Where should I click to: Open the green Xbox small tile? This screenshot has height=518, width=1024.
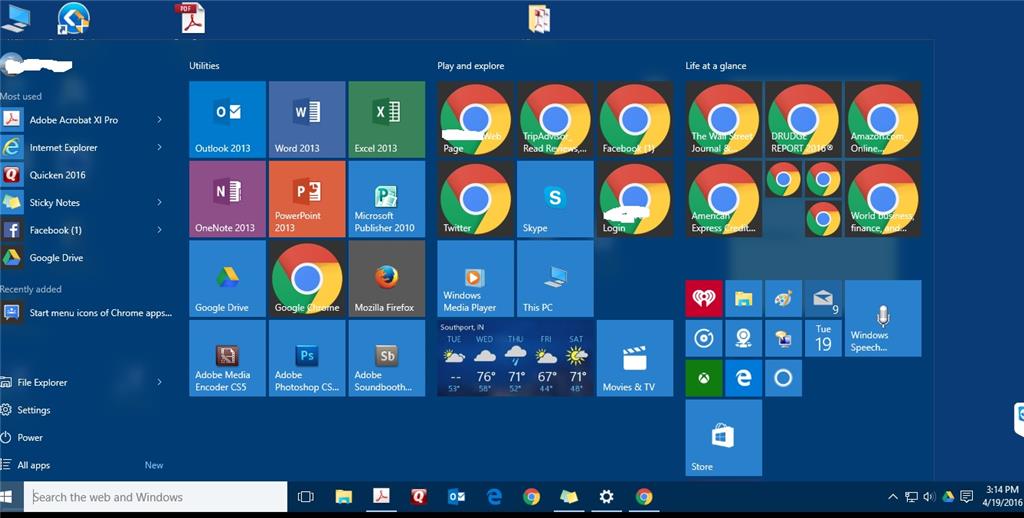[704, 378]
